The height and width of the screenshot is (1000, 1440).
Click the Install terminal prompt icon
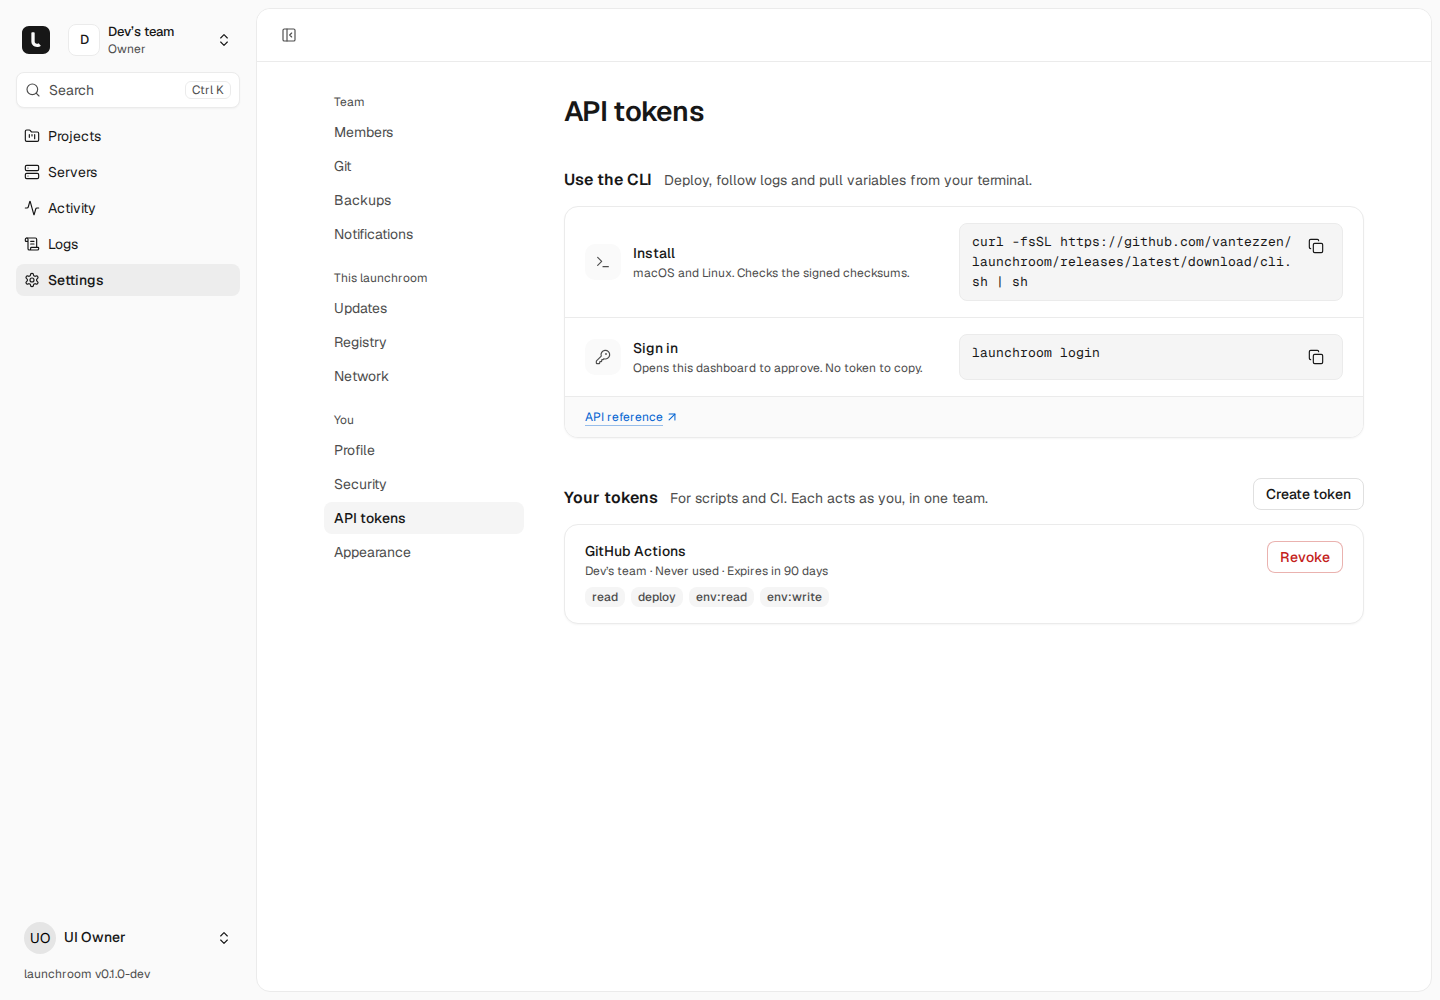(x=603, y=262)
